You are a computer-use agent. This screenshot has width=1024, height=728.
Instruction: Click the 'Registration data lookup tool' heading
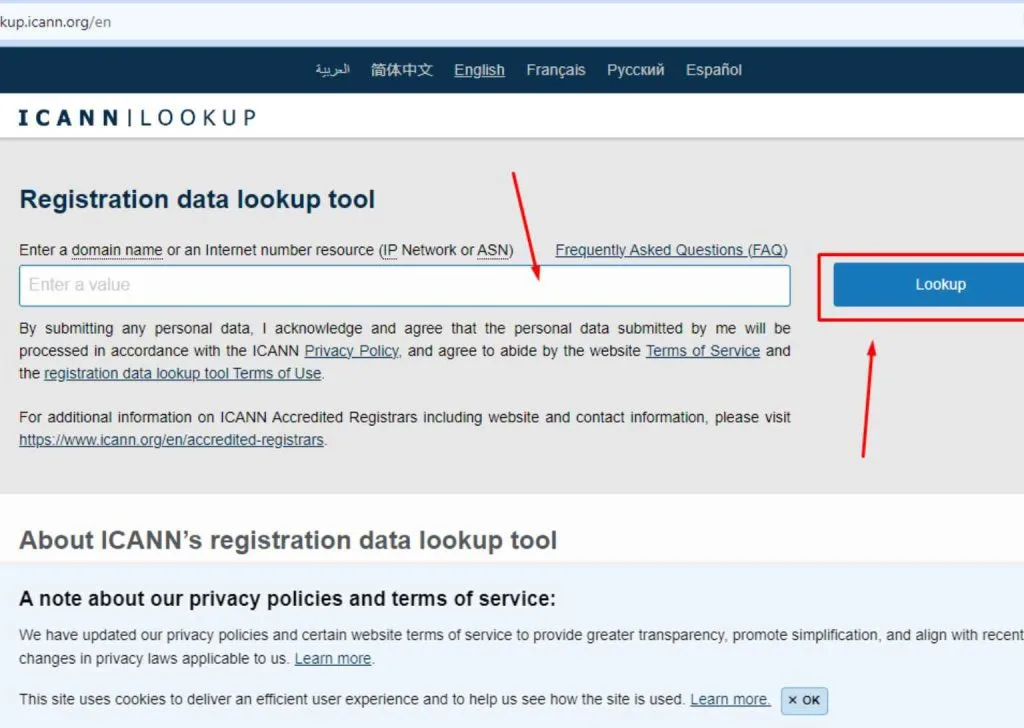[x=197, y=199]
